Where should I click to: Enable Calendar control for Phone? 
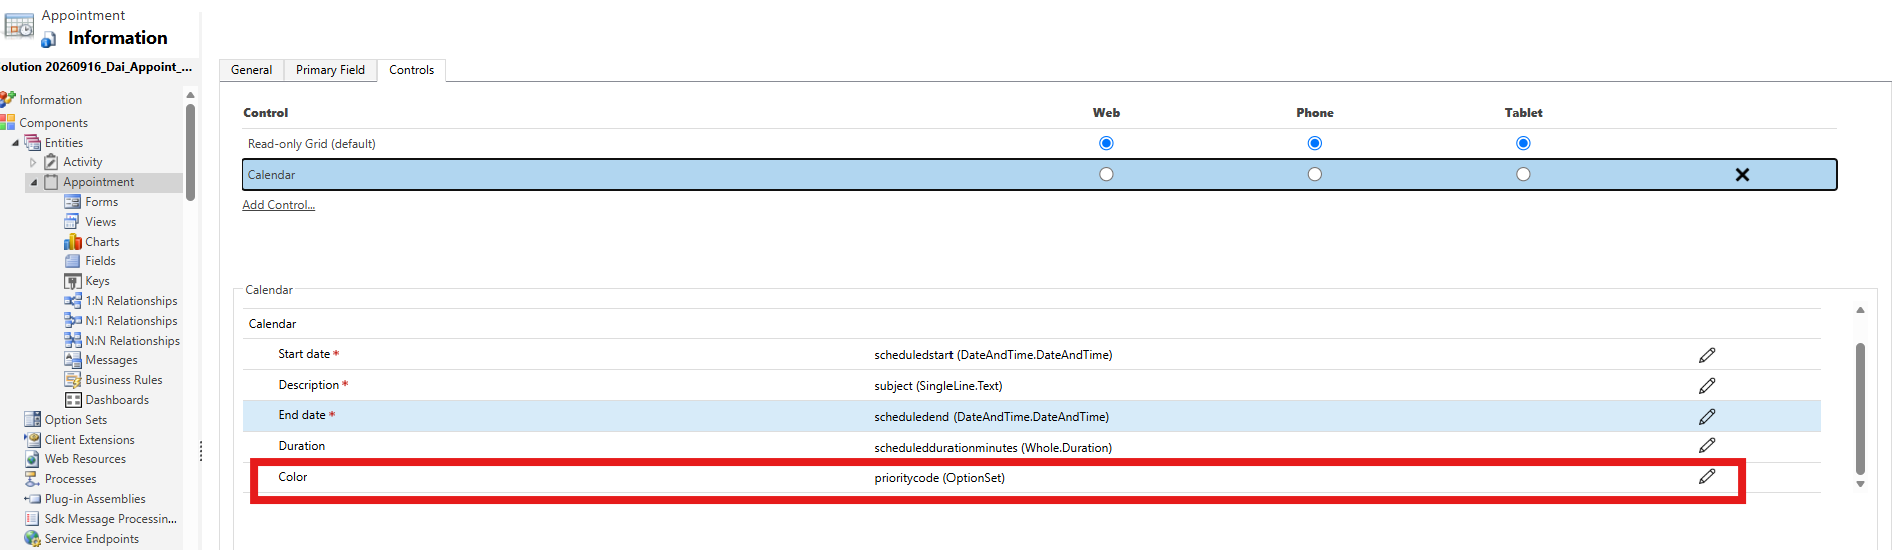[x=1315, y=174]
